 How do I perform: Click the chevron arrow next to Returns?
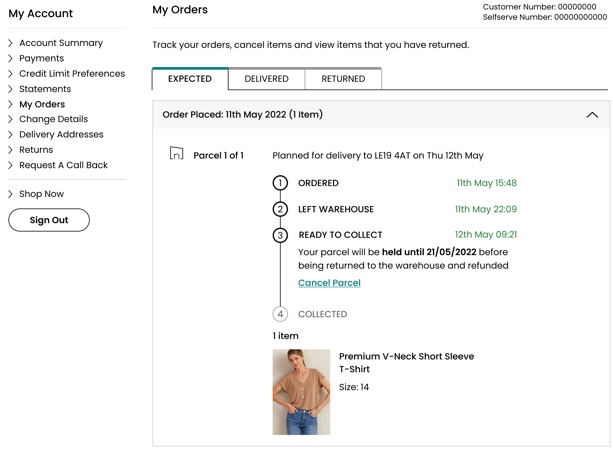click(x=11, y=150)
